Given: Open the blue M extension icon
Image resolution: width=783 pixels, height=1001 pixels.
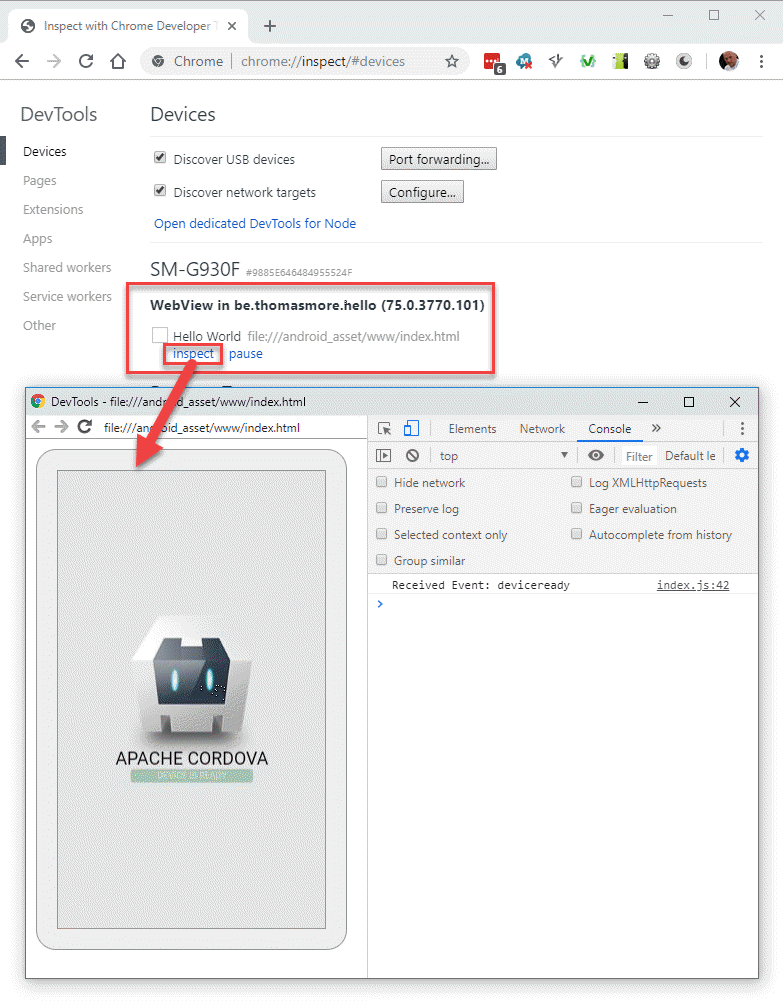Looking at the screenshot, I should pos(524,61).
